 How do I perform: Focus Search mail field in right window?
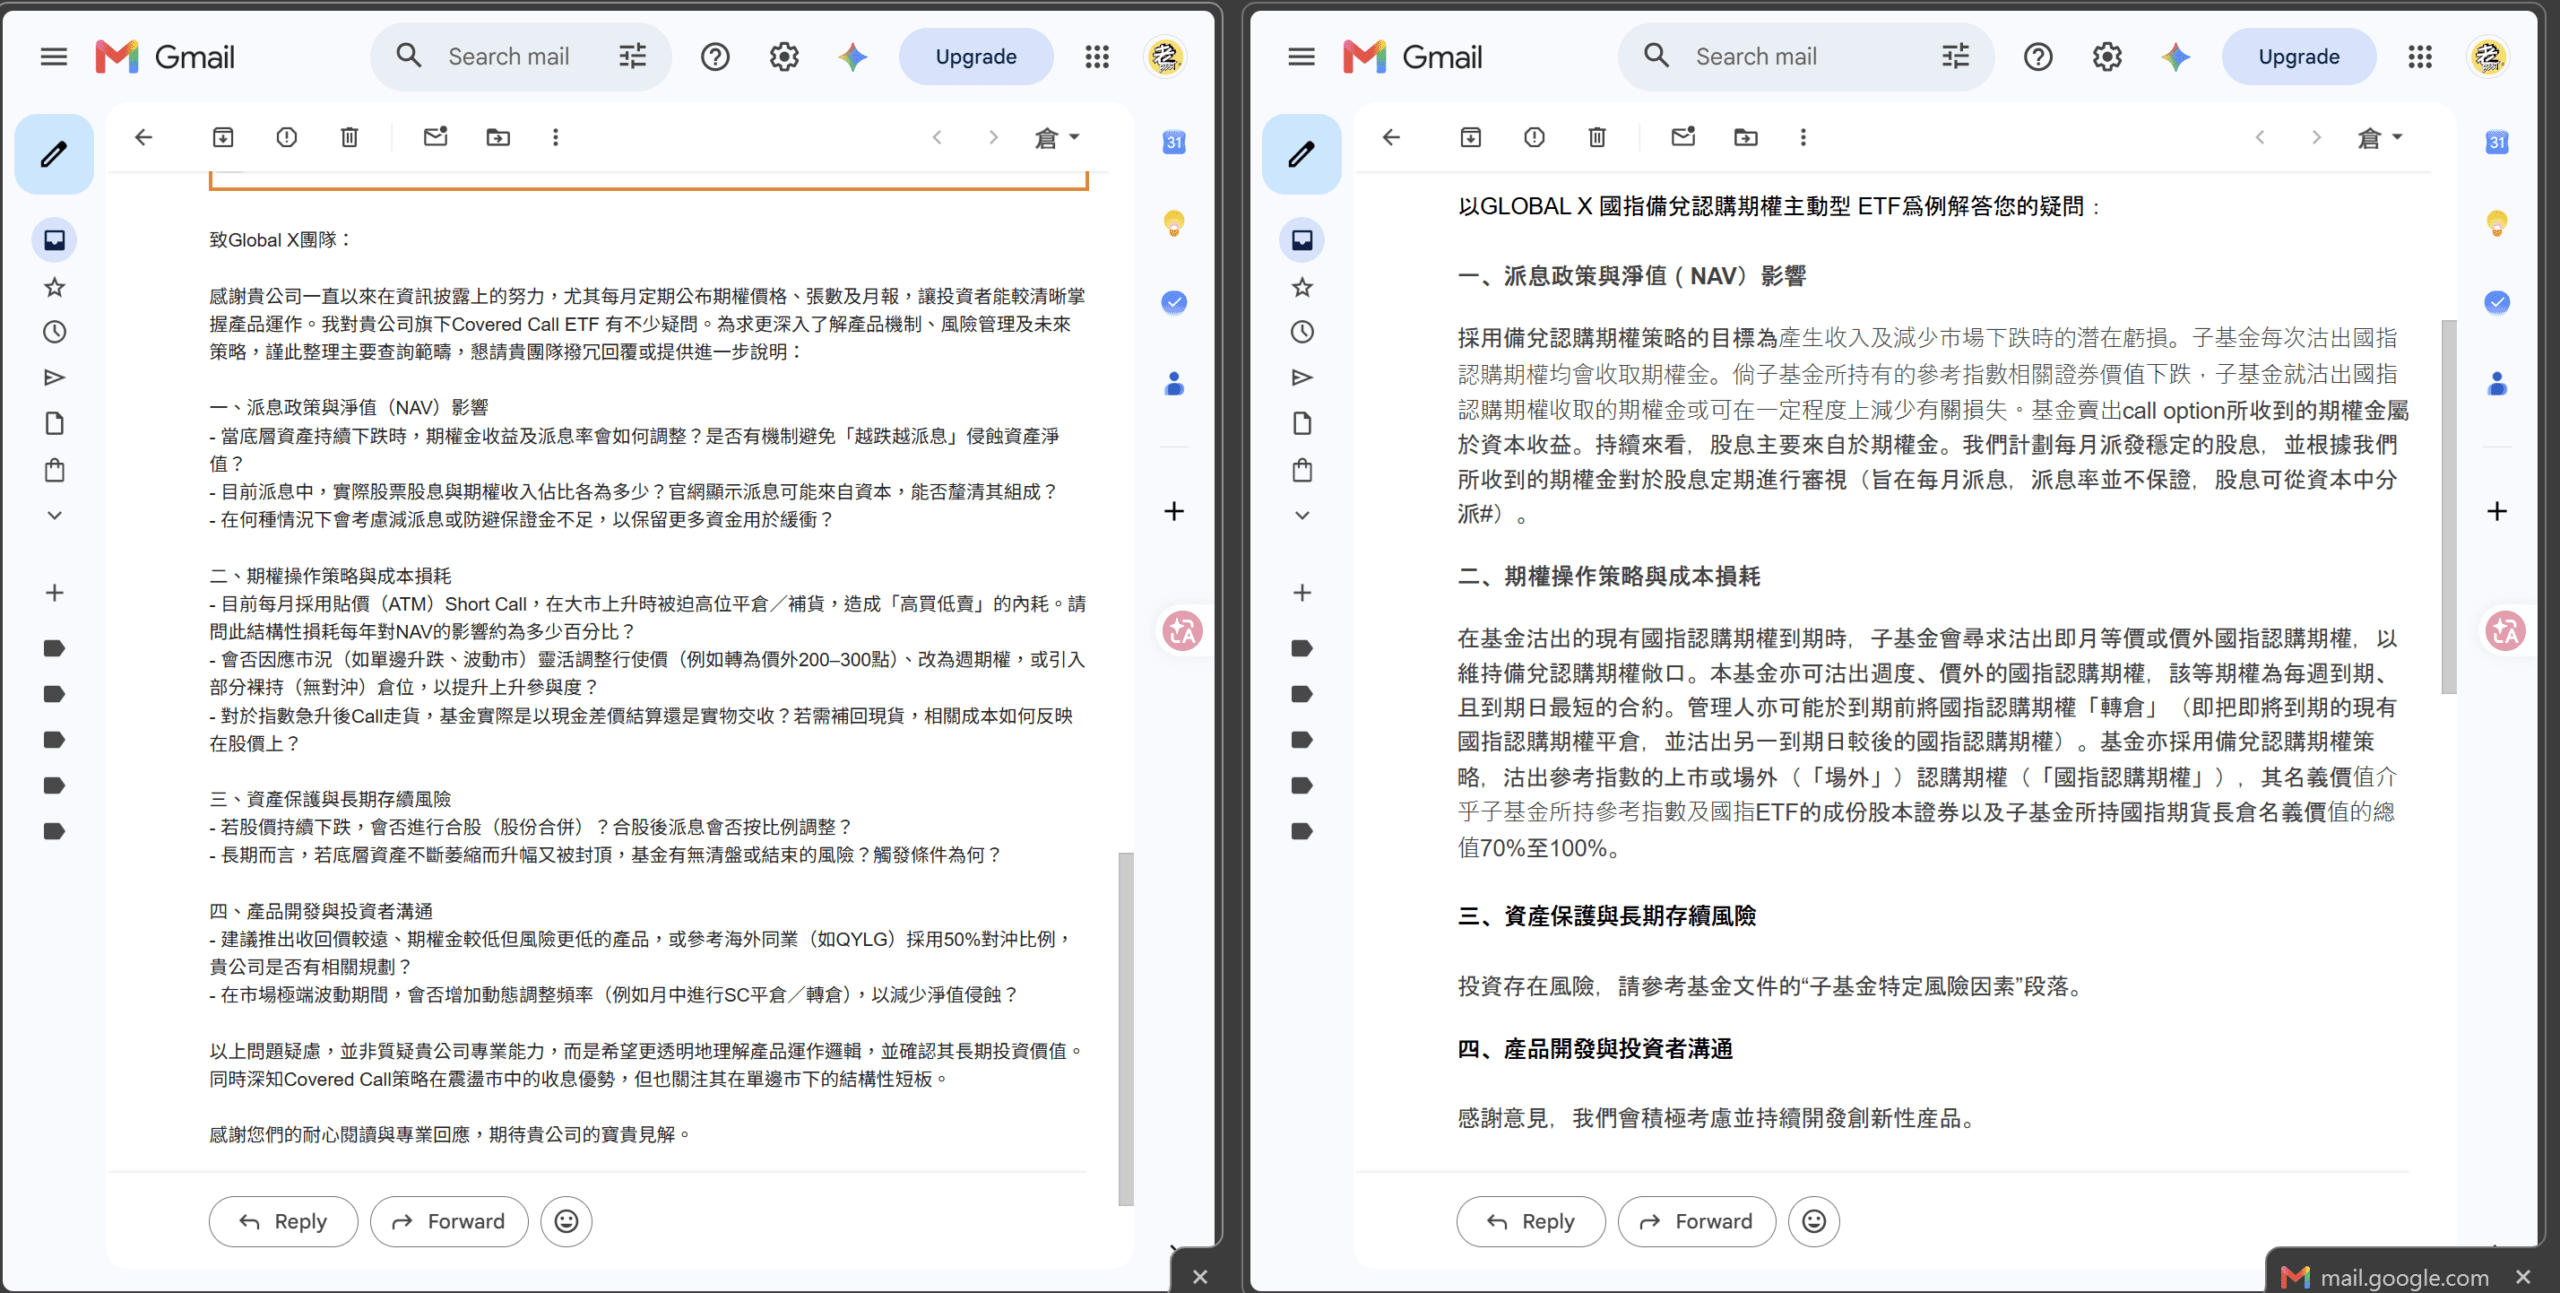[x=1756, y=57]
